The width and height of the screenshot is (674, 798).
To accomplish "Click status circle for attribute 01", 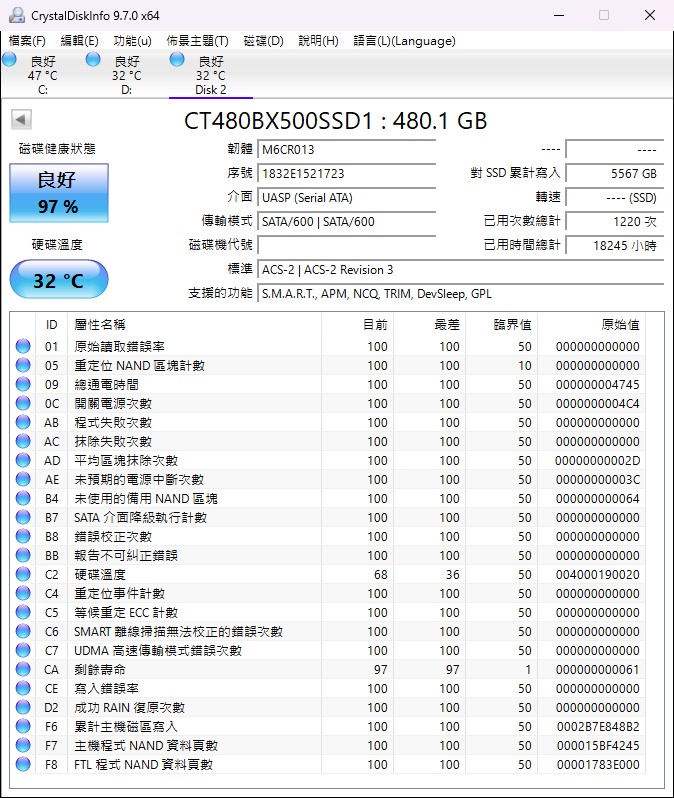I will 23,346.
